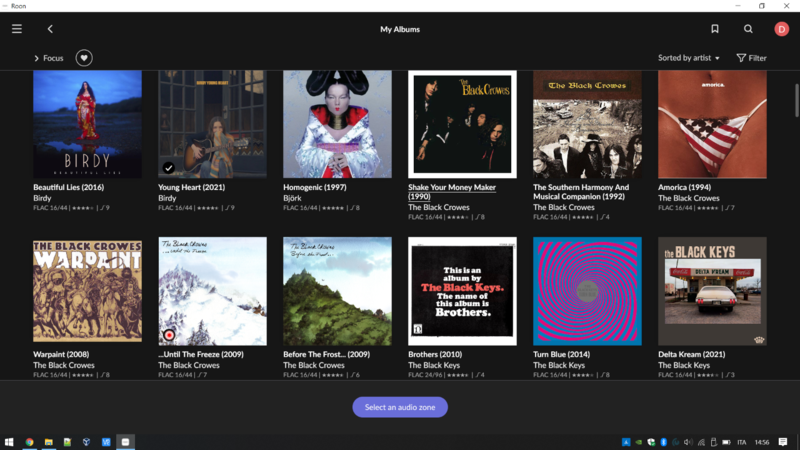Open the Sorted by artist dropdown
This screenshot has width=800, height=450.
point(688,58)
